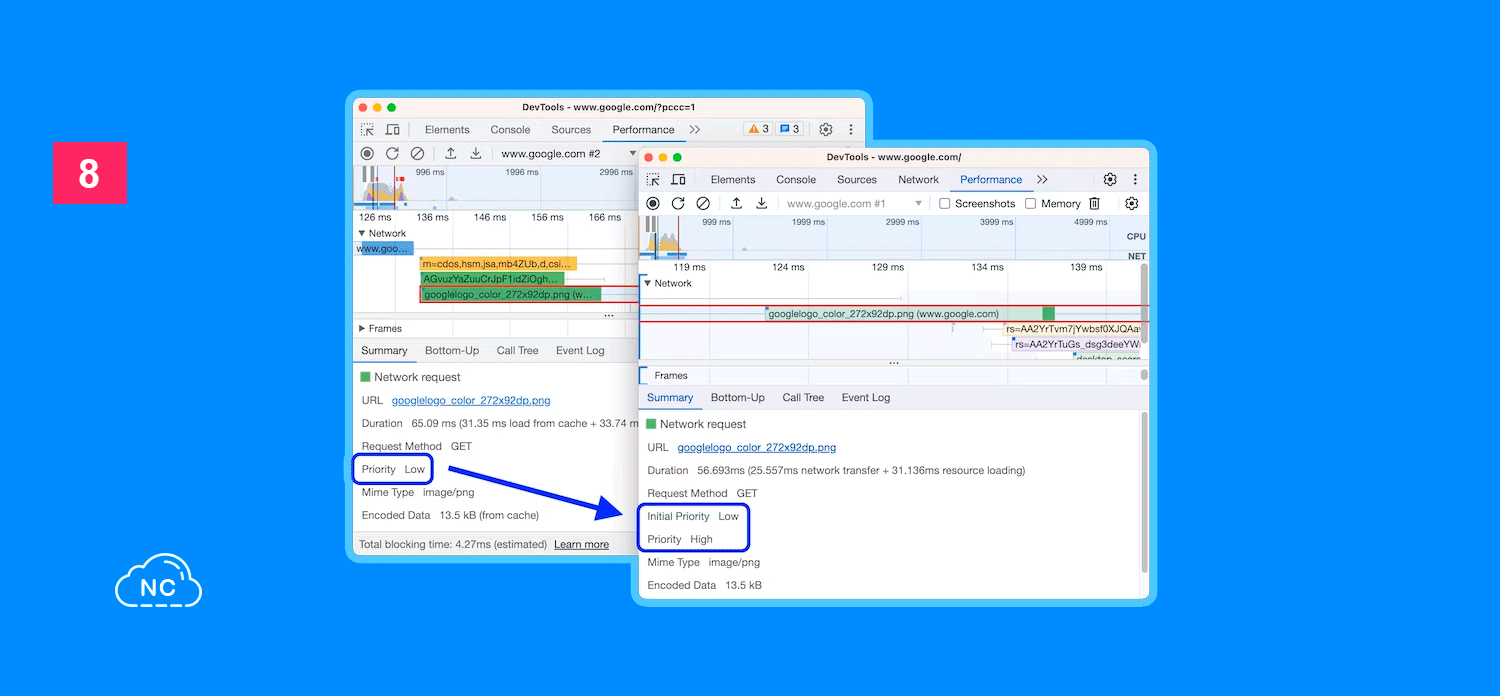The width and height of the screenshot is (1500, 696).
Task: Open settings gear in back DevTools window
Action: (826, 130)
